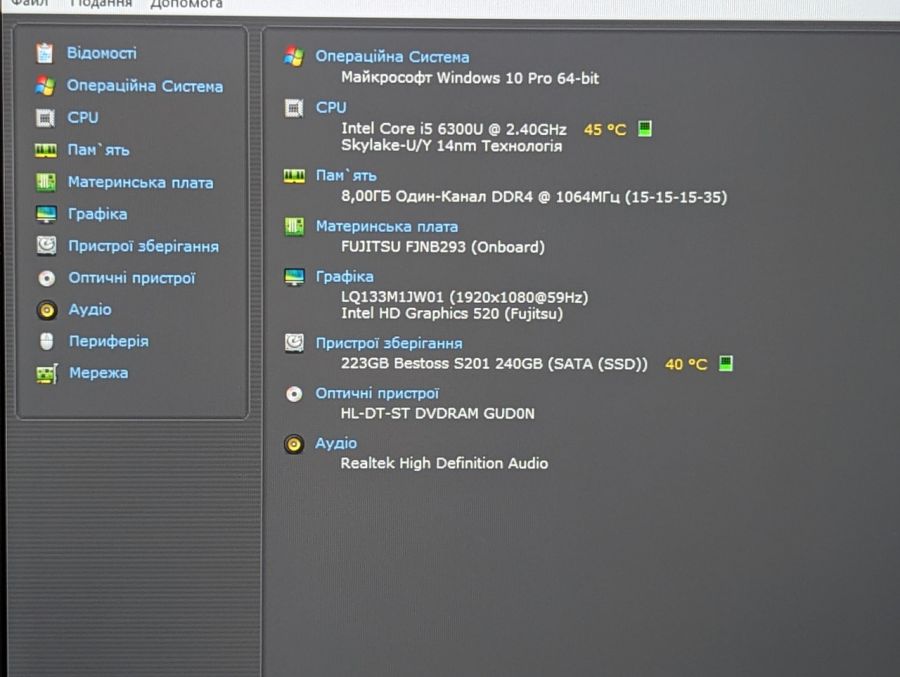Screen dimensions: 900x677
Task: Open Материнська плата heading link in summary
Action: click(x=387, y=227)
